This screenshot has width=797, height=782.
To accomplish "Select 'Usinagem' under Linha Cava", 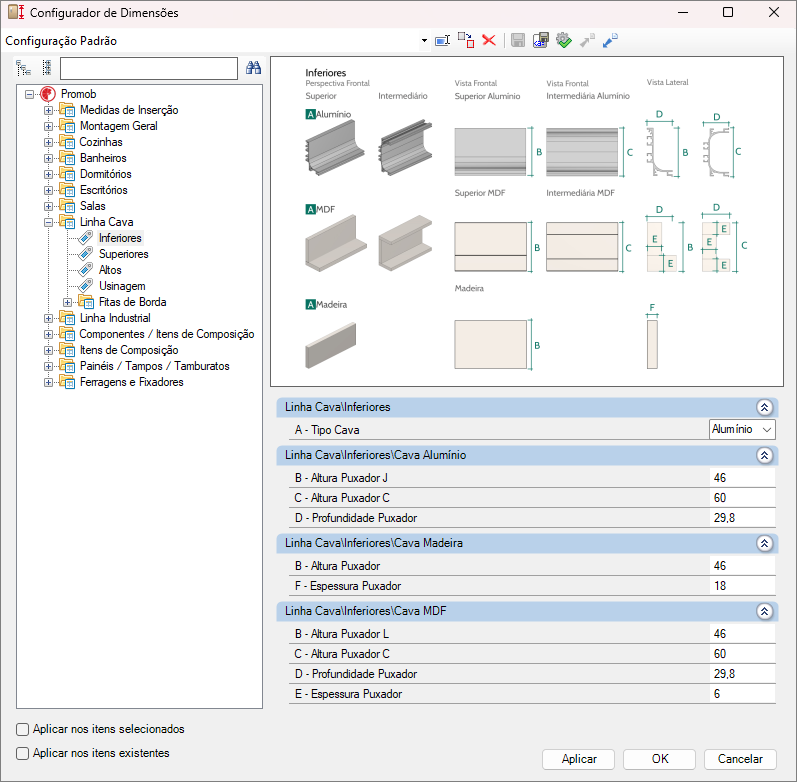I will pyautogui.click(x=121, y=286).
